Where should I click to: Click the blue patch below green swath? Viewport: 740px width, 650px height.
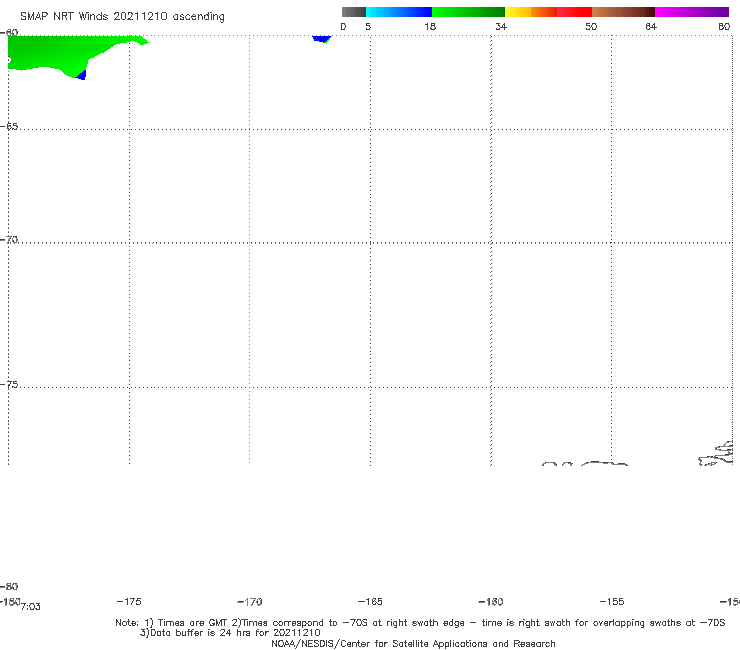tap(82, 75)
